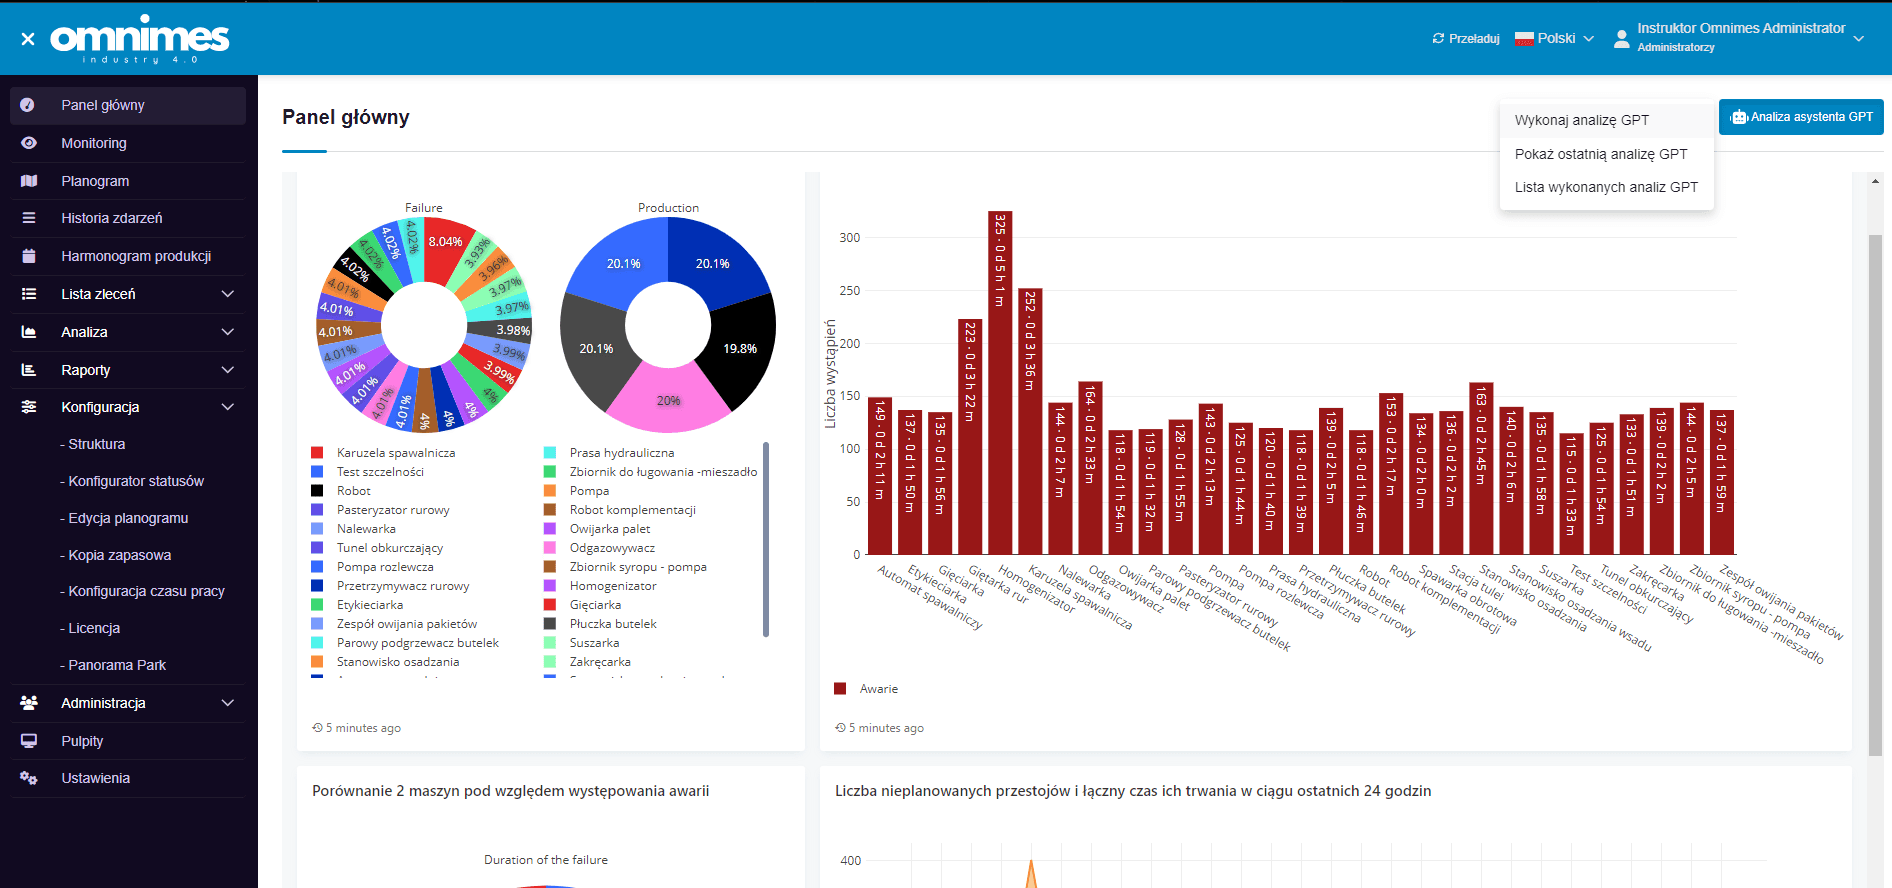Expand the Administracja submenu chevron

coord(228,703)
